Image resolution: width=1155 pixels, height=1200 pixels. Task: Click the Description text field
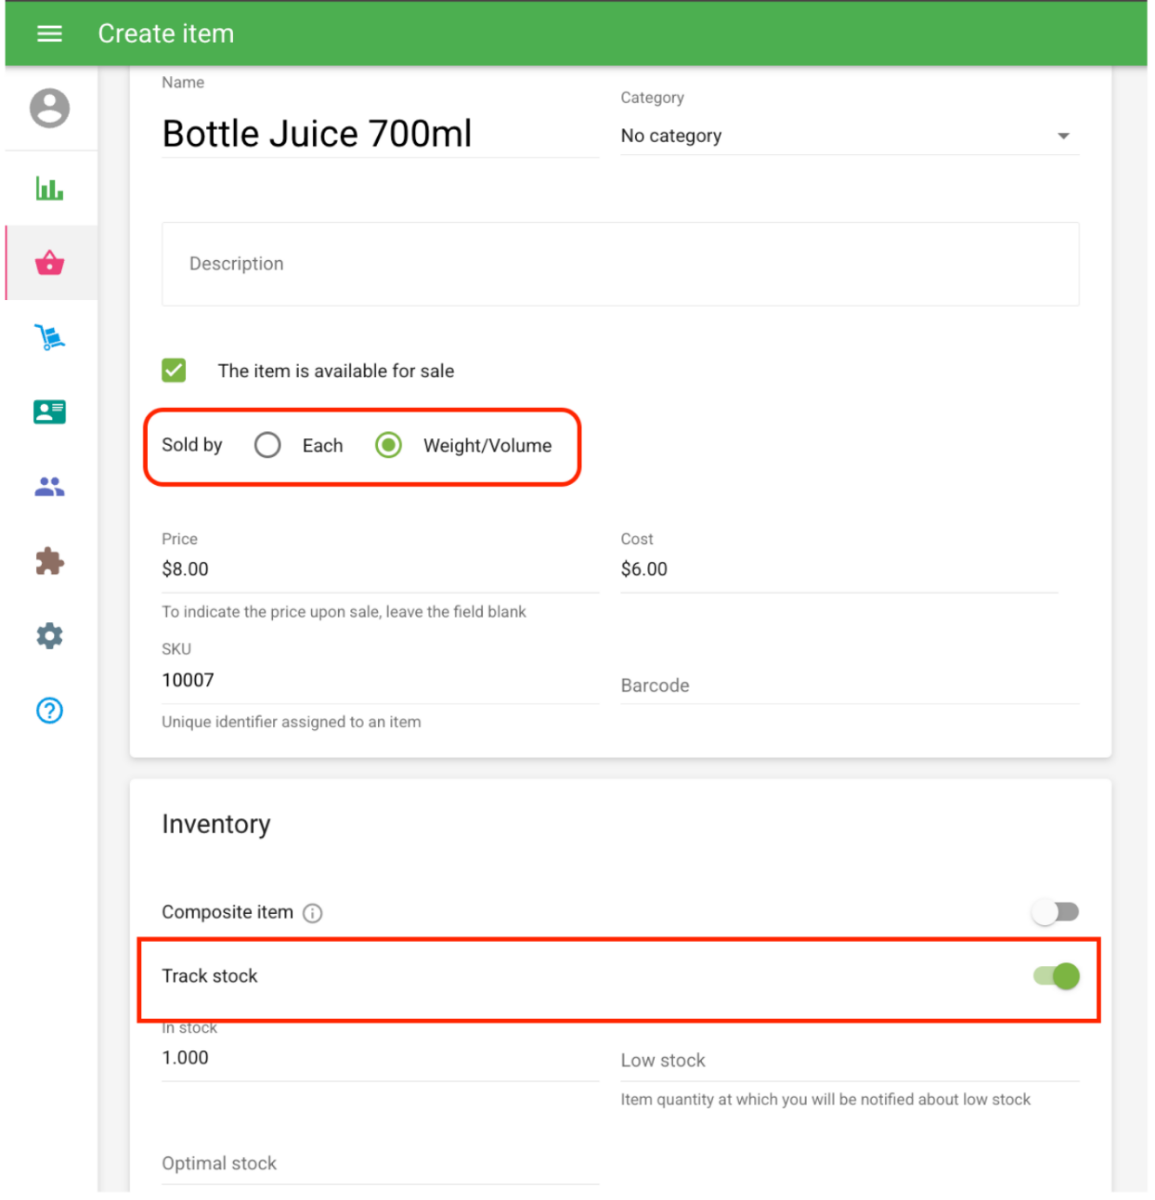click(x=620, y=264)
